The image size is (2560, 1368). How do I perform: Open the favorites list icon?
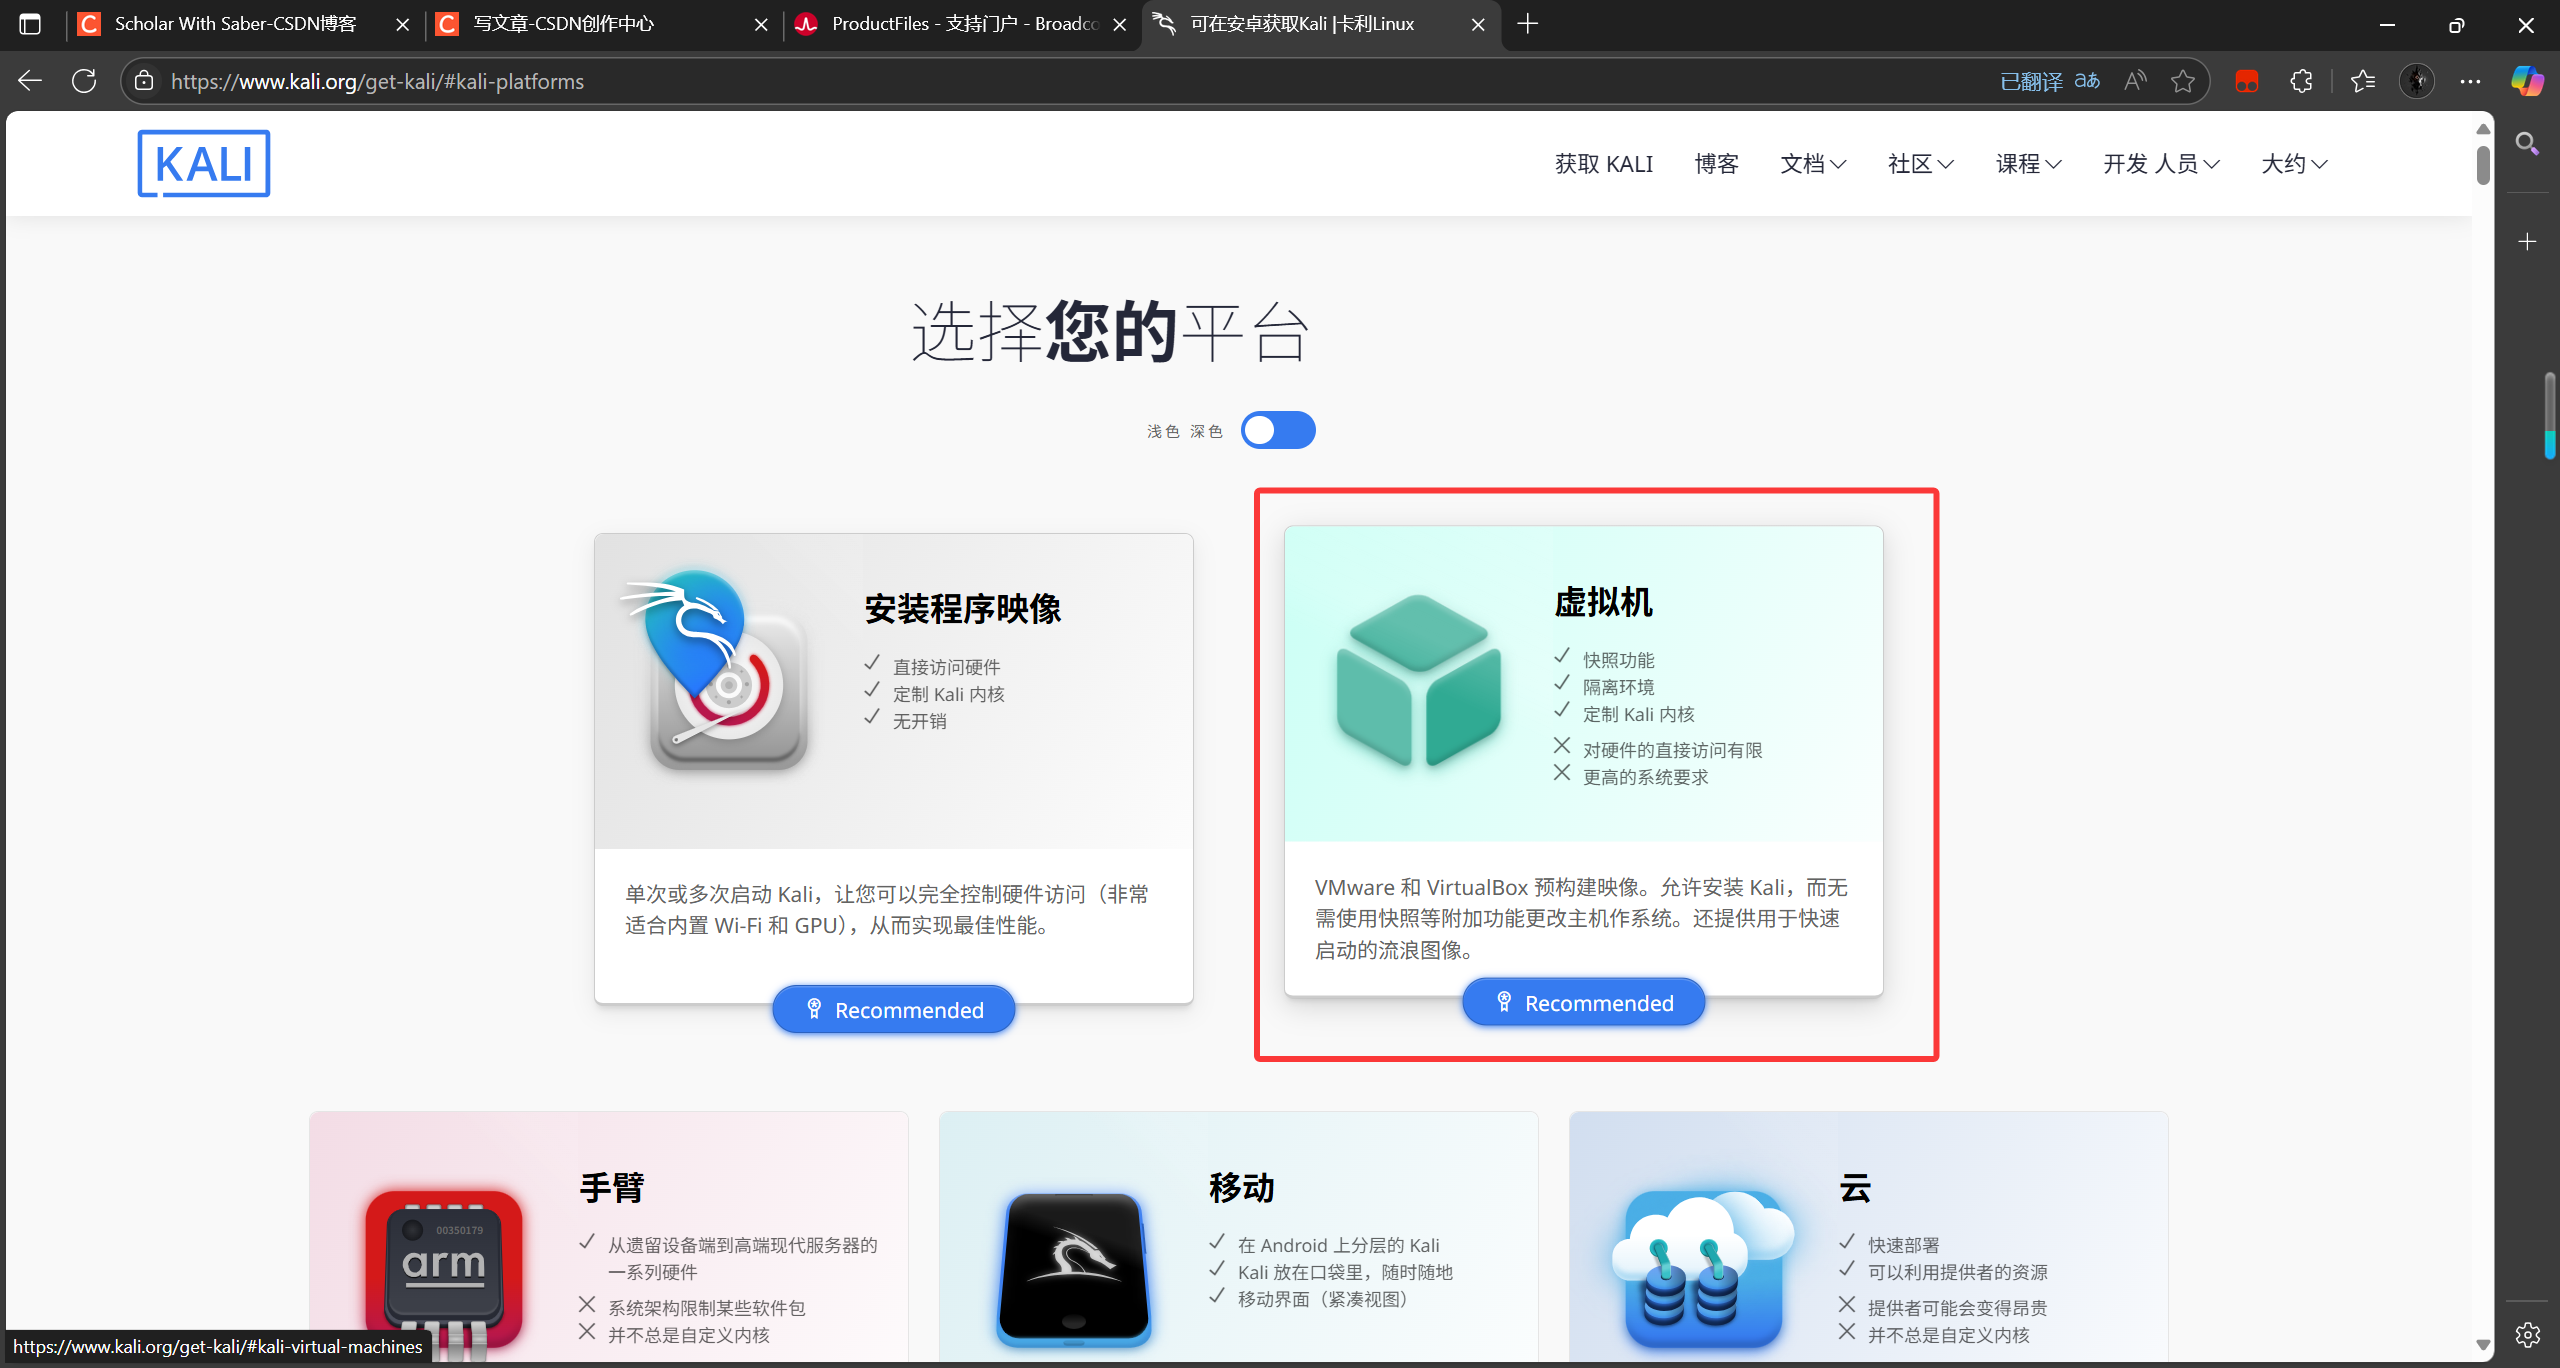click(2363, 81)
